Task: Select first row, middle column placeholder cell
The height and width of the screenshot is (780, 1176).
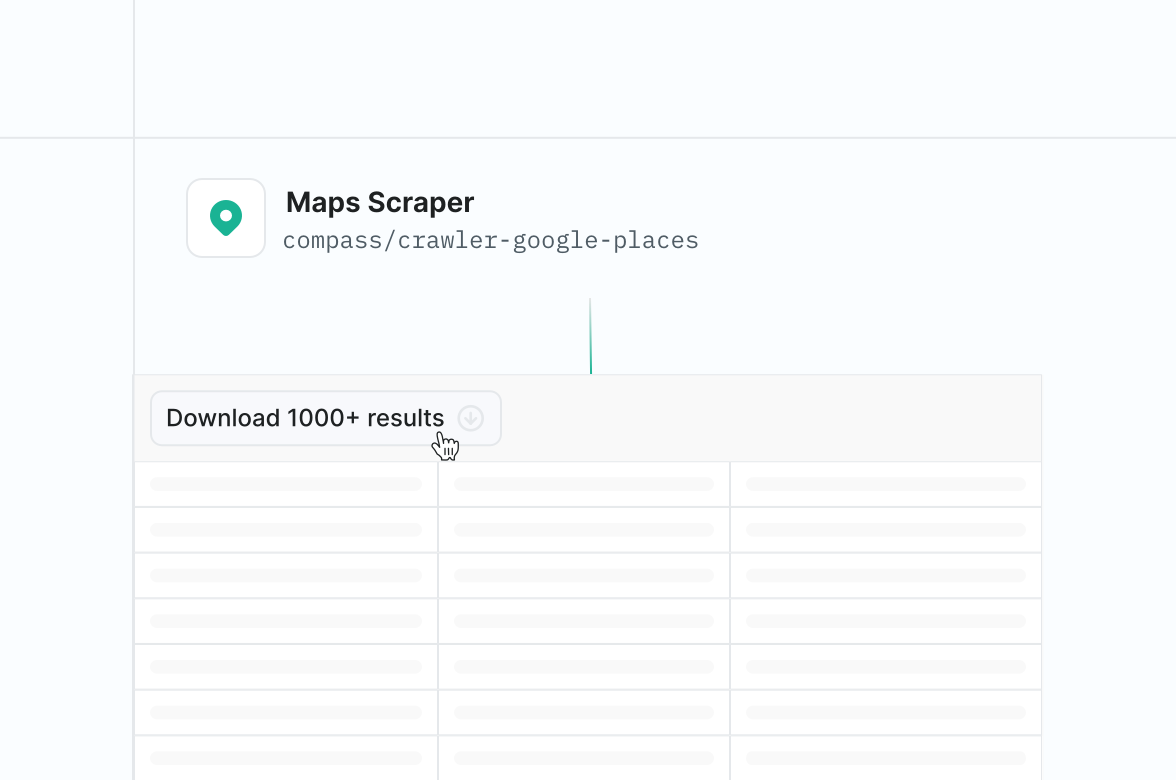Action: tap(584, 484)
